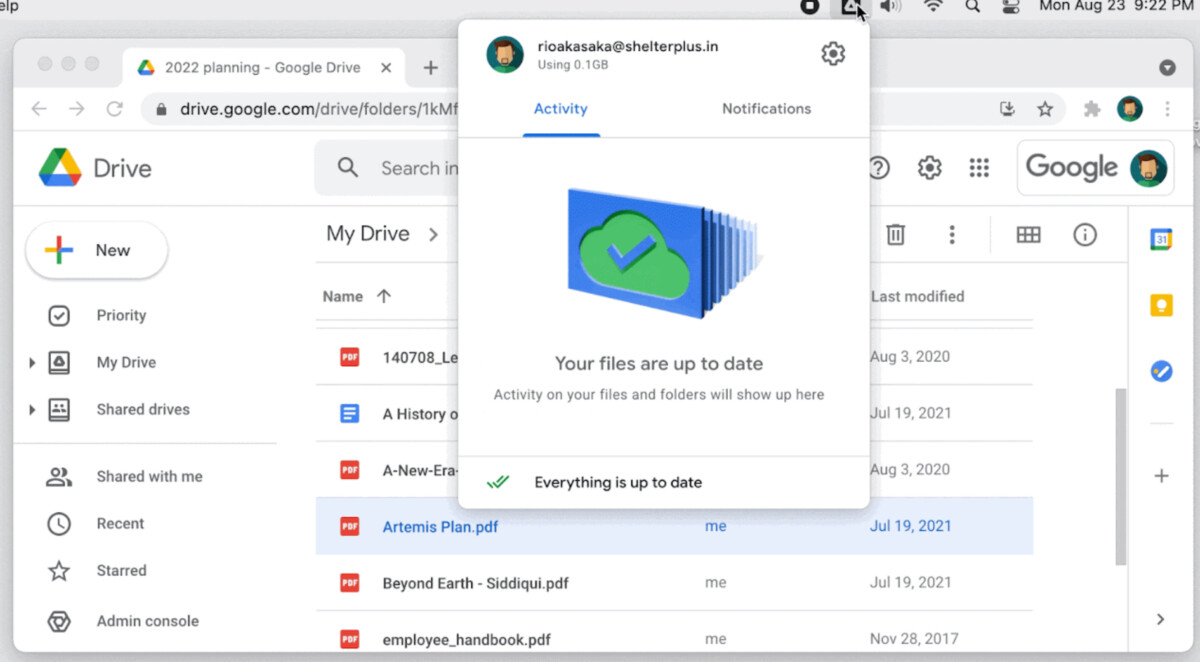Viewport: 1200px width, 662px height.
Task: Open Shared with me
Action: (x=149, y=476)
